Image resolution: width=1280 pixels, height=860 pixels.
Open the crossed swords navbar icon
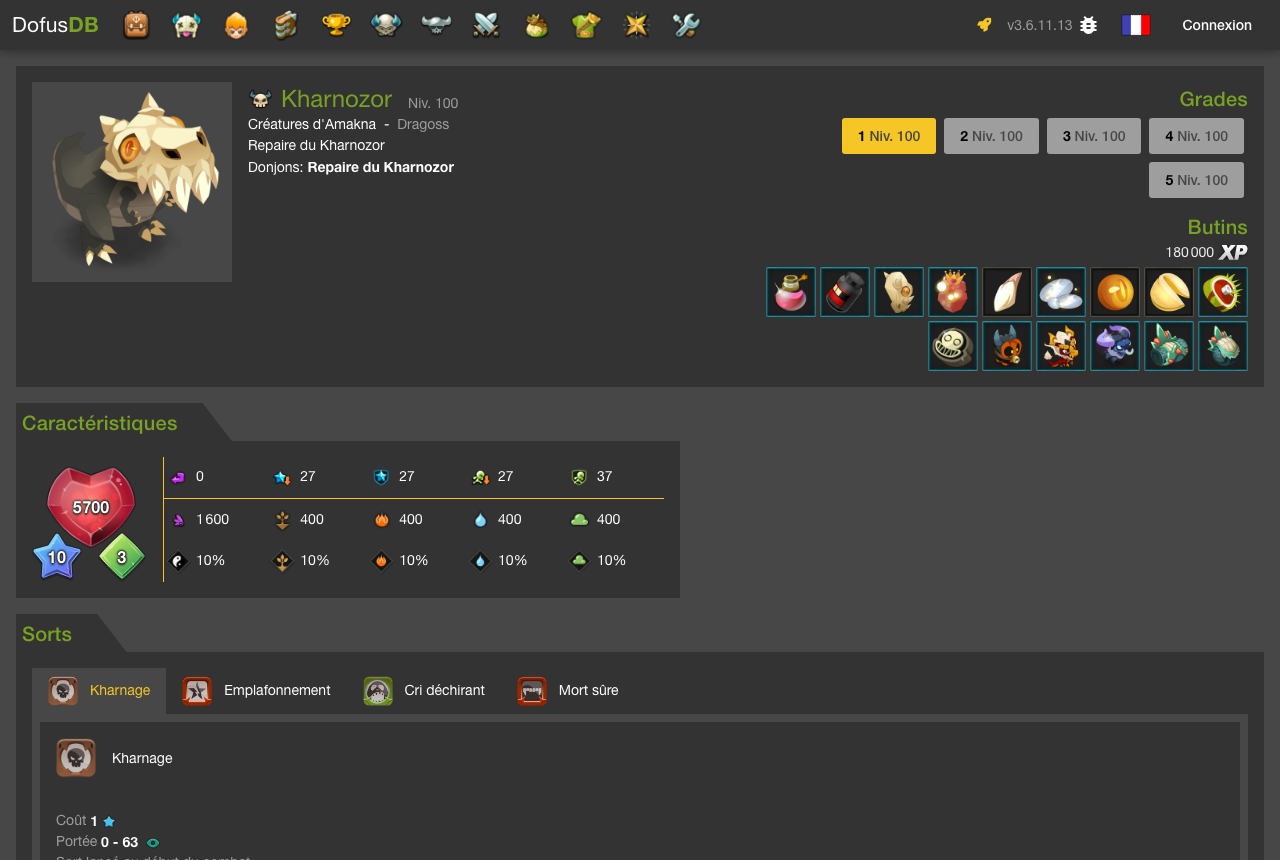click(x=486, y=25)
